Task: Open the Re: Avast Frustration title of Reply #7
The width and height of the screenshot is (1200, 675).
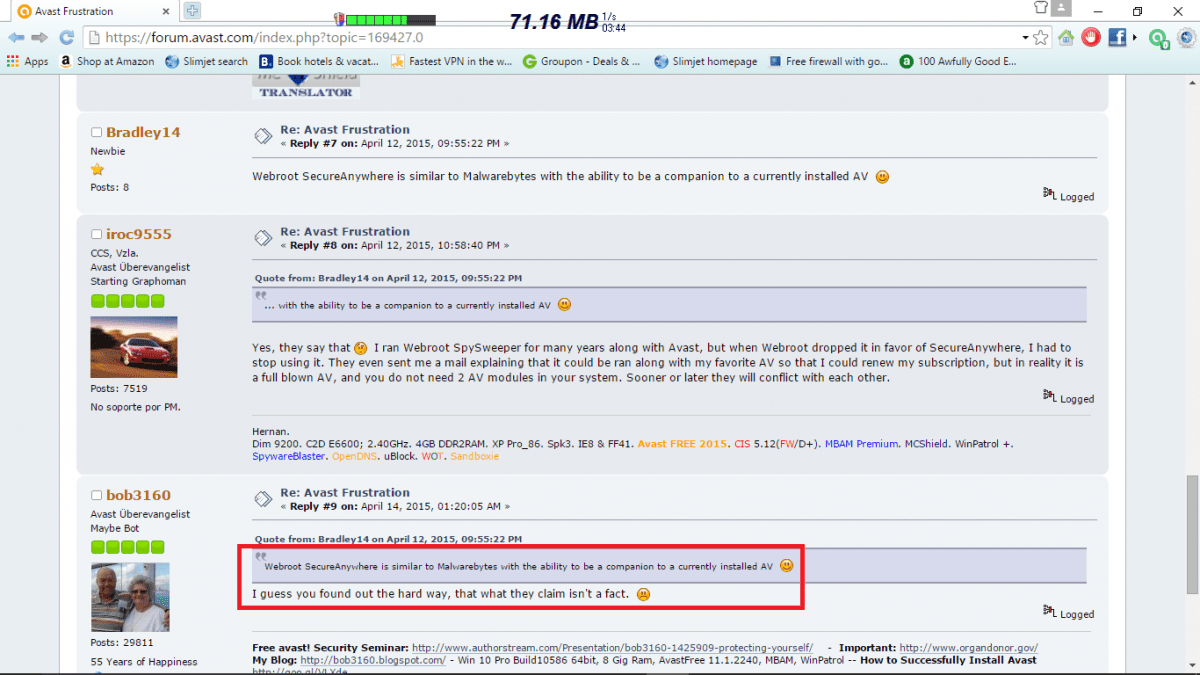Action: point(345,130)
